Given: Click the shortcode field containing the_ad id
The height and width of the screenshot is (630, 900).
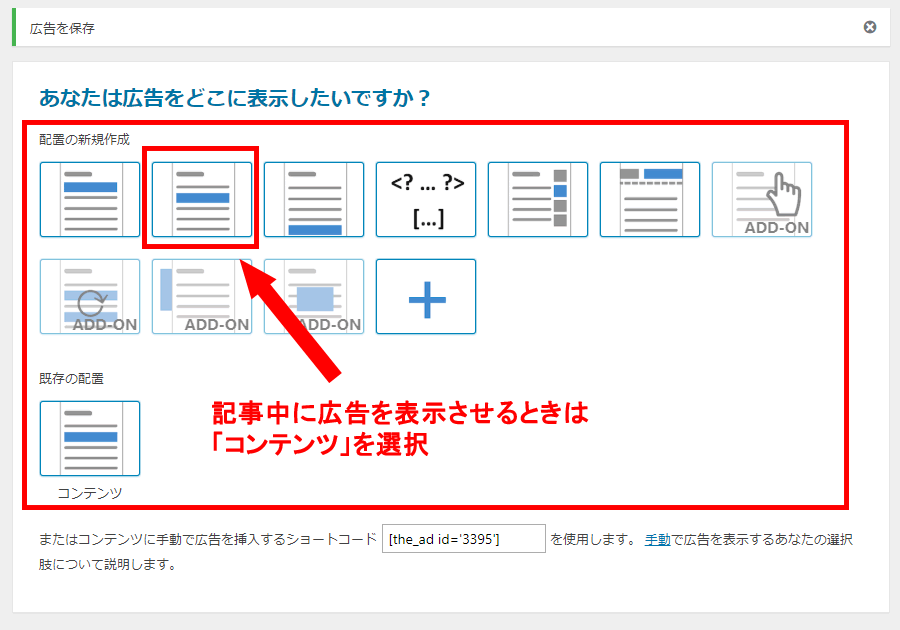Looking at the screenshot, I should [463, 539].
